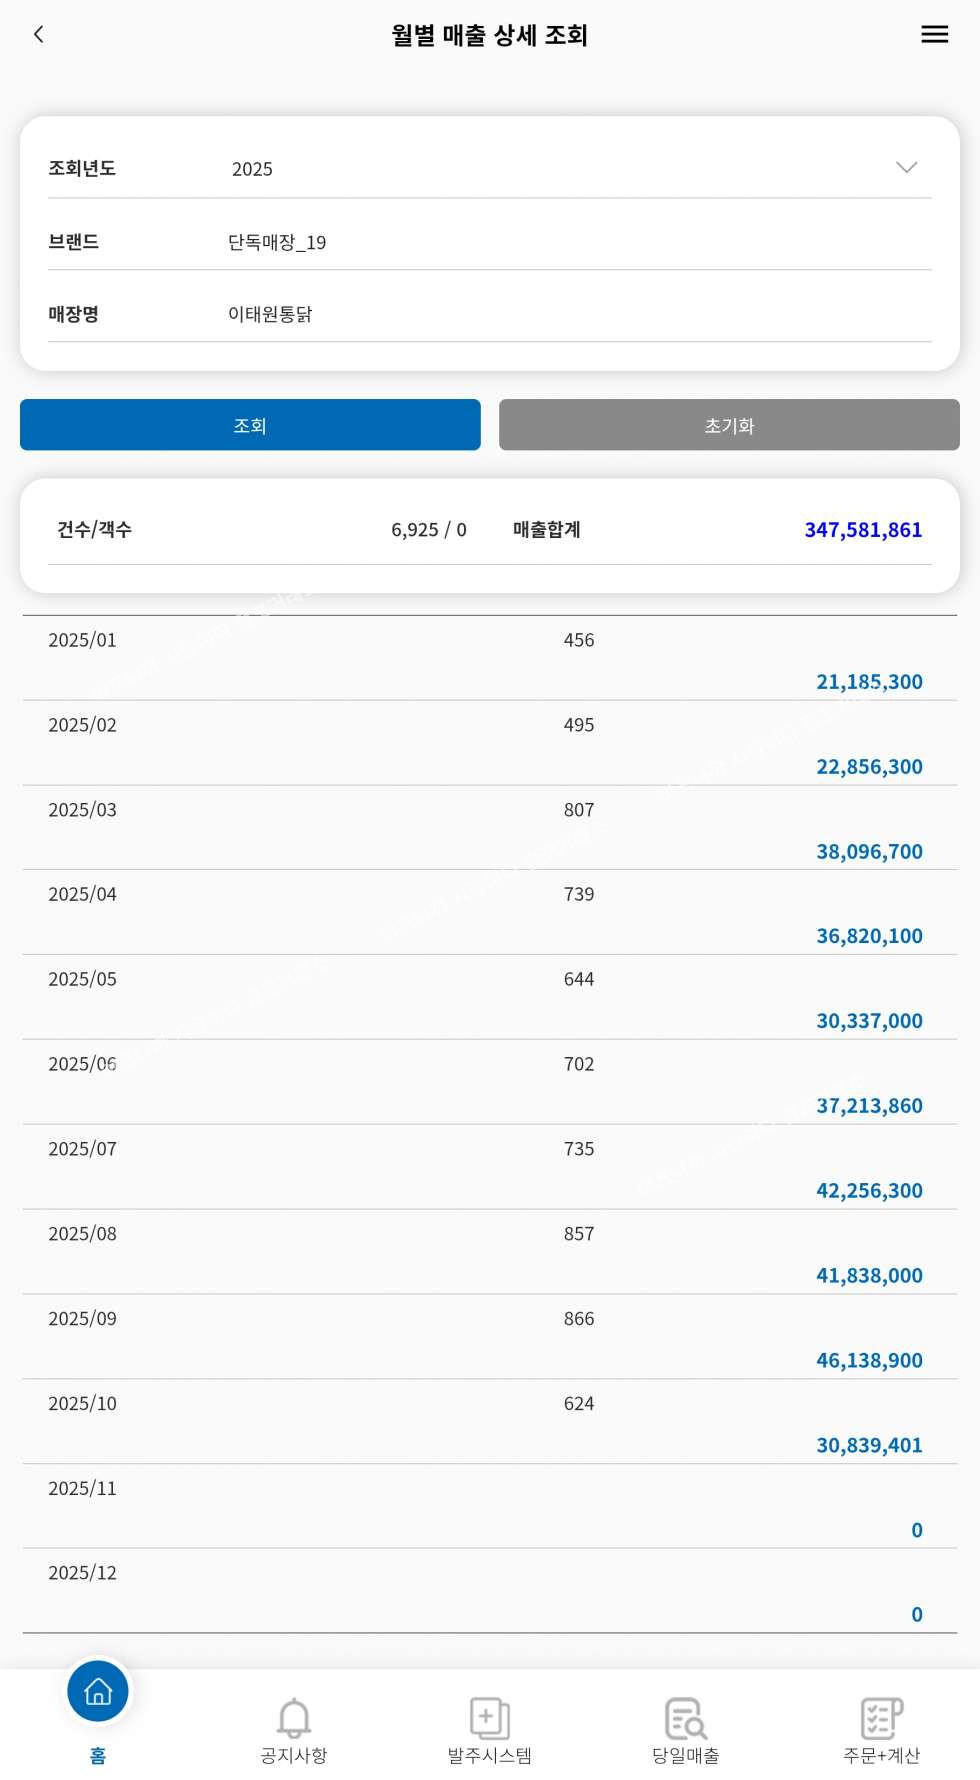Select the 홈 tab label
980x1780 pixels.
coord(98,1756)
